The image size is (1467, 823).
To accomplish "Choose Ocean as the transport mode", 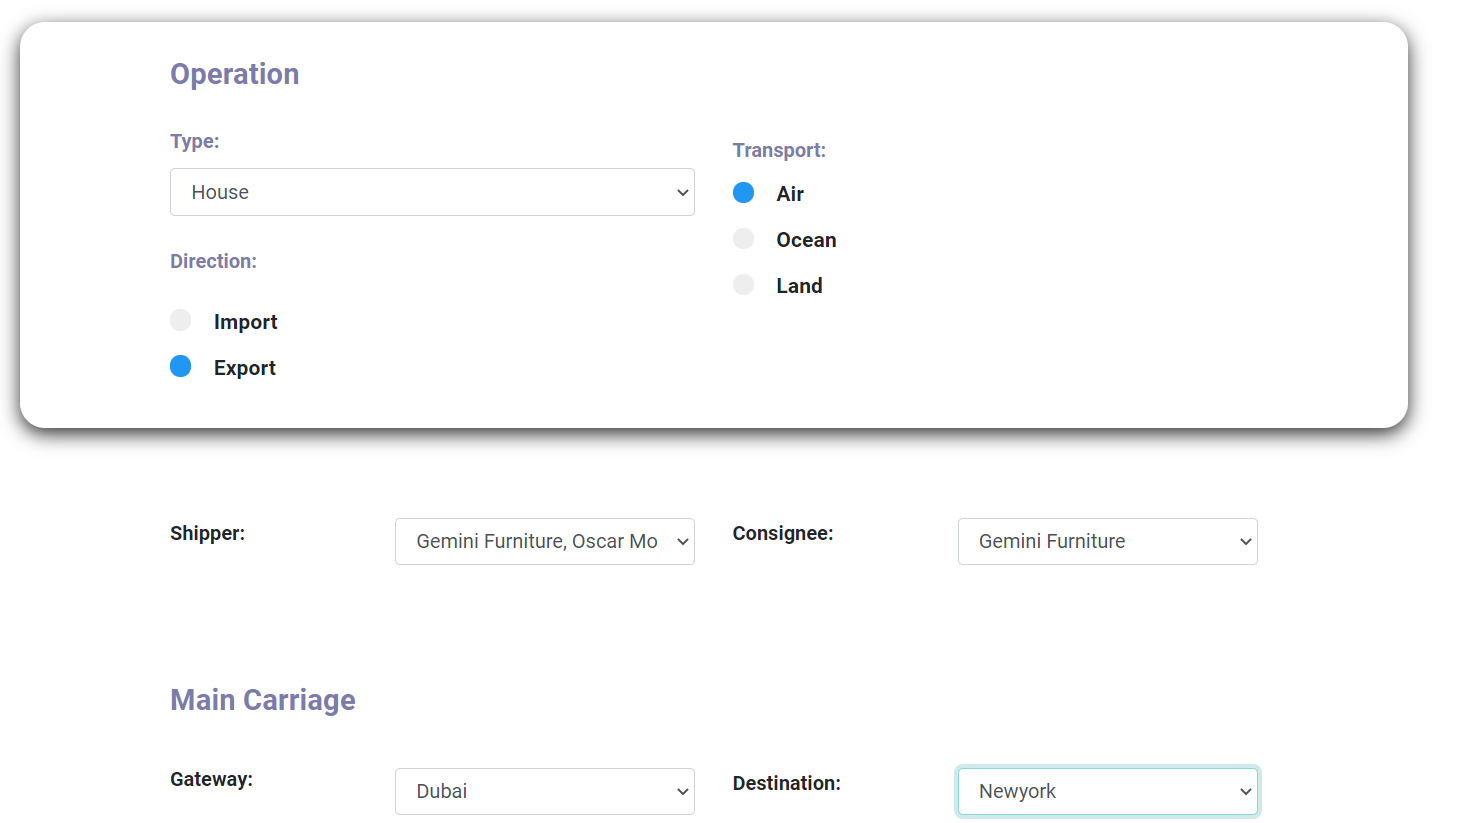I will pos(744,239).
